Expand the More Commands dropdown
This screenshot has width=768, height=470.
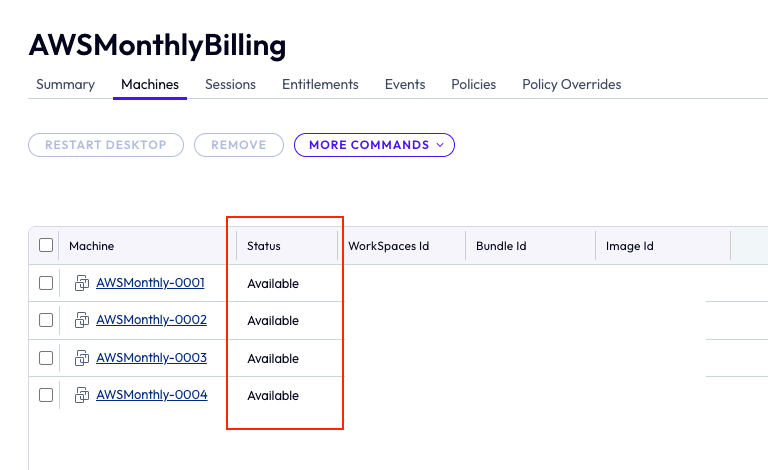(x=374, y=145)
